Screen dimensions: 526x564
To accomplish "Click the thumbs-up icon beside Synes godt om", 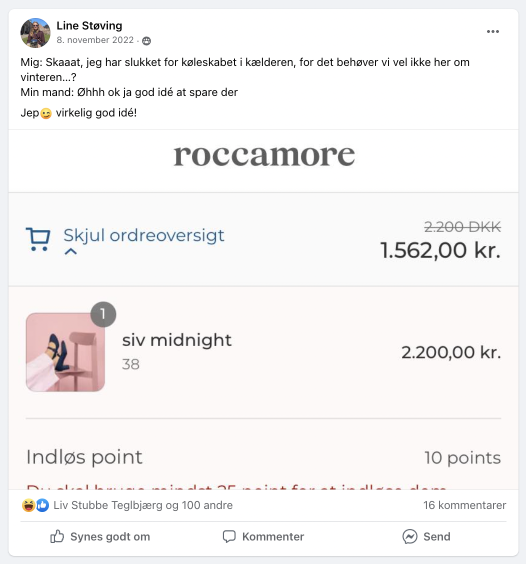I will 57,536.
